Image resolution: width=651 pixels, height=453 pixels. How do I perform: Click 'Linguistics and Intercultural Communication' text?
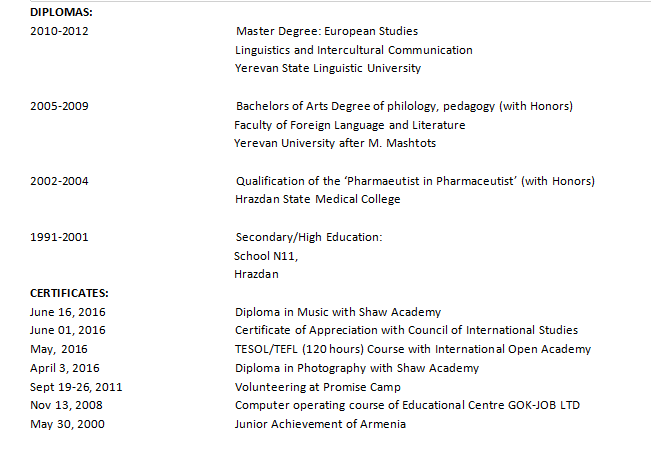[353, 50]
